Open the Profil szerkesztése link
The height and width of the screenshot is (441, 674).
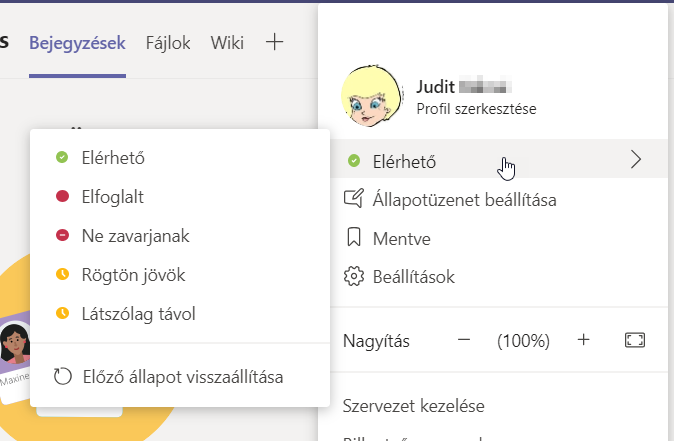pyautogui.click(x=475, y=110)
